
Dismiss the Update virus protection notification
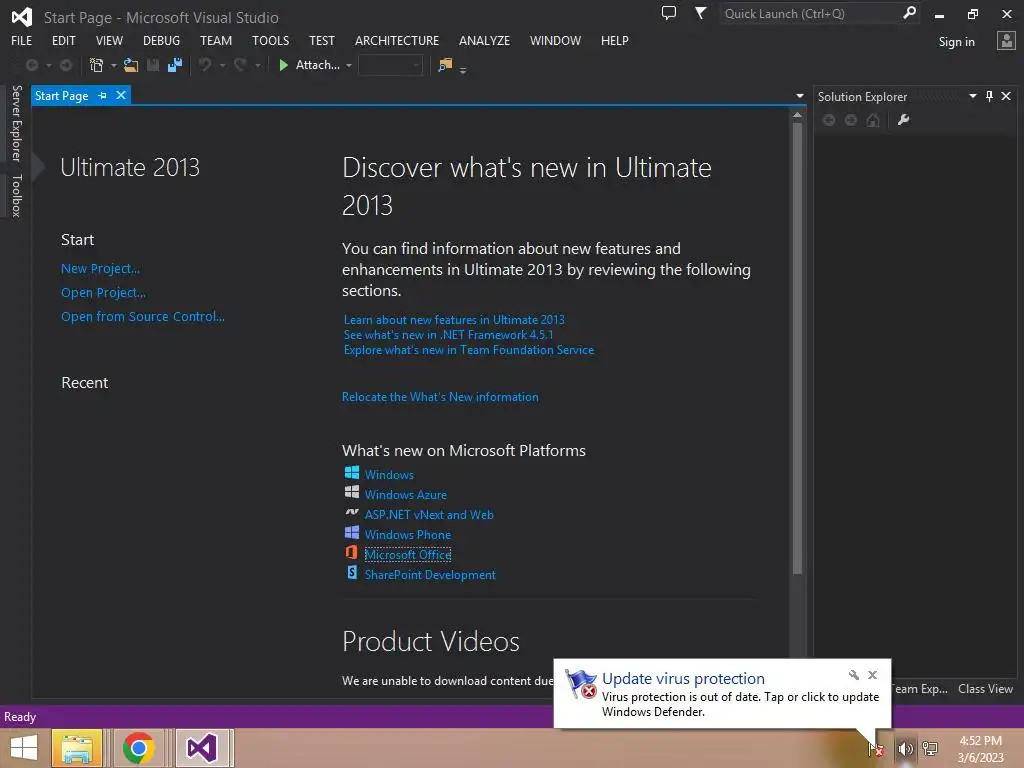[872, 675]
